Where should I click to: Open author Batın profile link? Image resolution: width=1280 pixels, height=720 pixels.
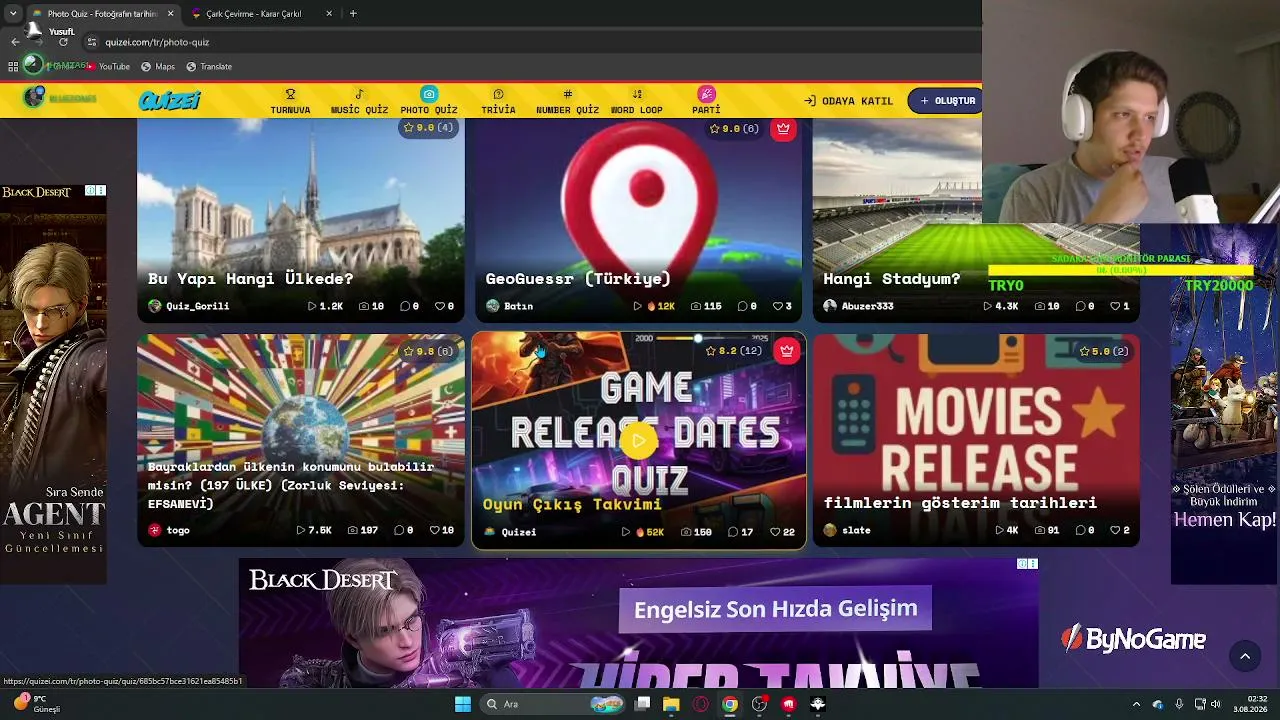click(510, 306)
